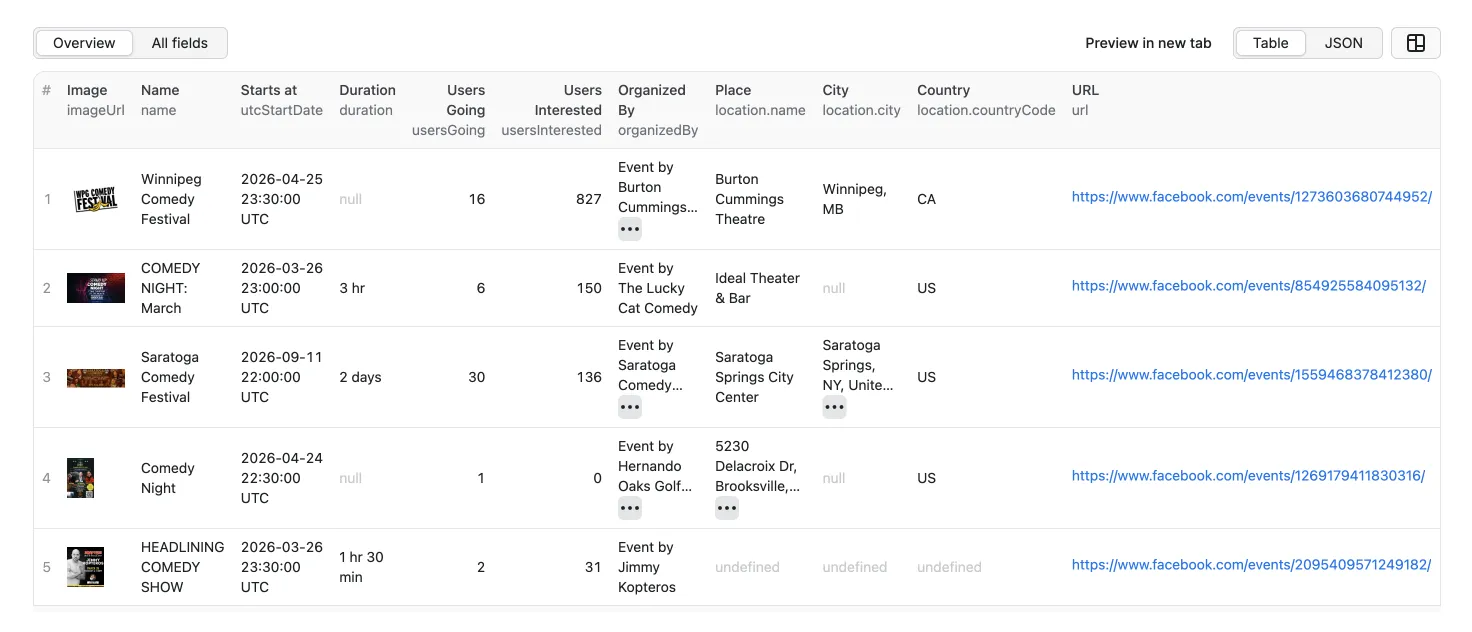The height and width of the screenshot is (632, 1472).
Task: Open the All fields tab
Action: point(180,43)
